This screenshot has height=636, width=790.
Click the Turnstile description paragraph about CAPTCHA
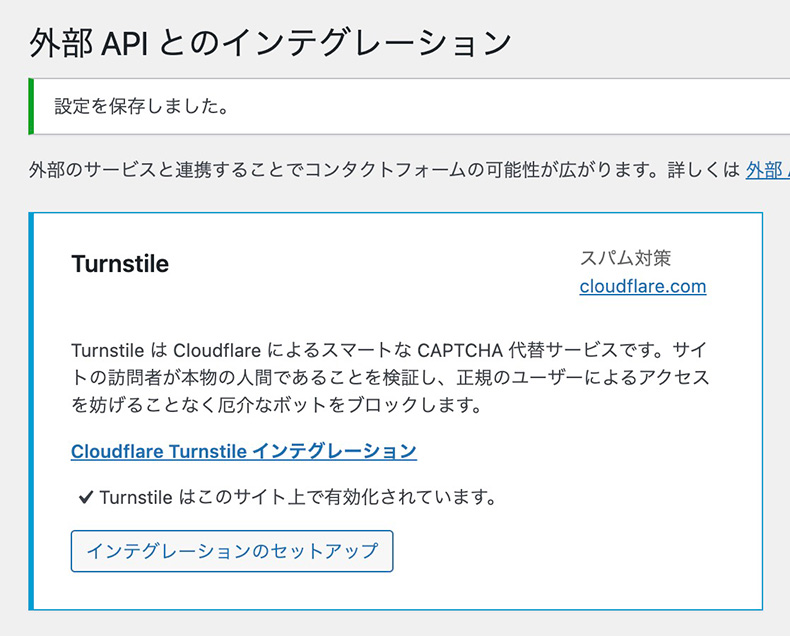[390, 377]
